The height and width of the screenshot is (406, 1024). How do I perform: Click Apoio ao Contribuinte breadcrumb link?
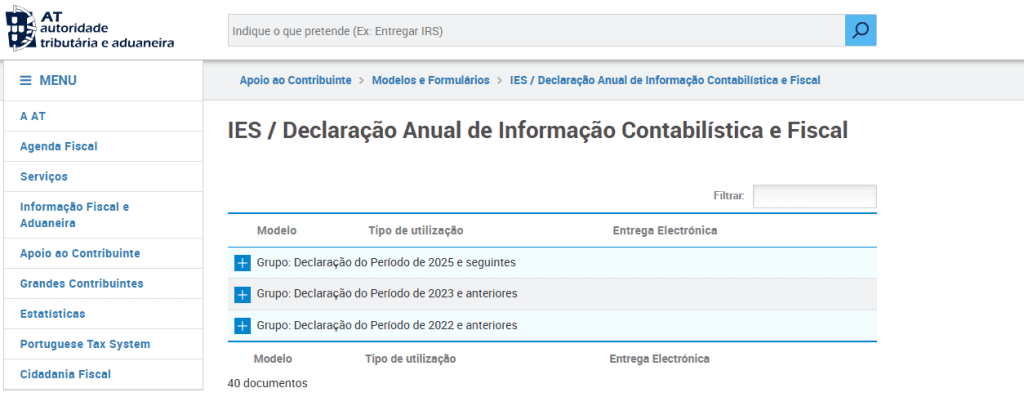(x=295, y=80)
